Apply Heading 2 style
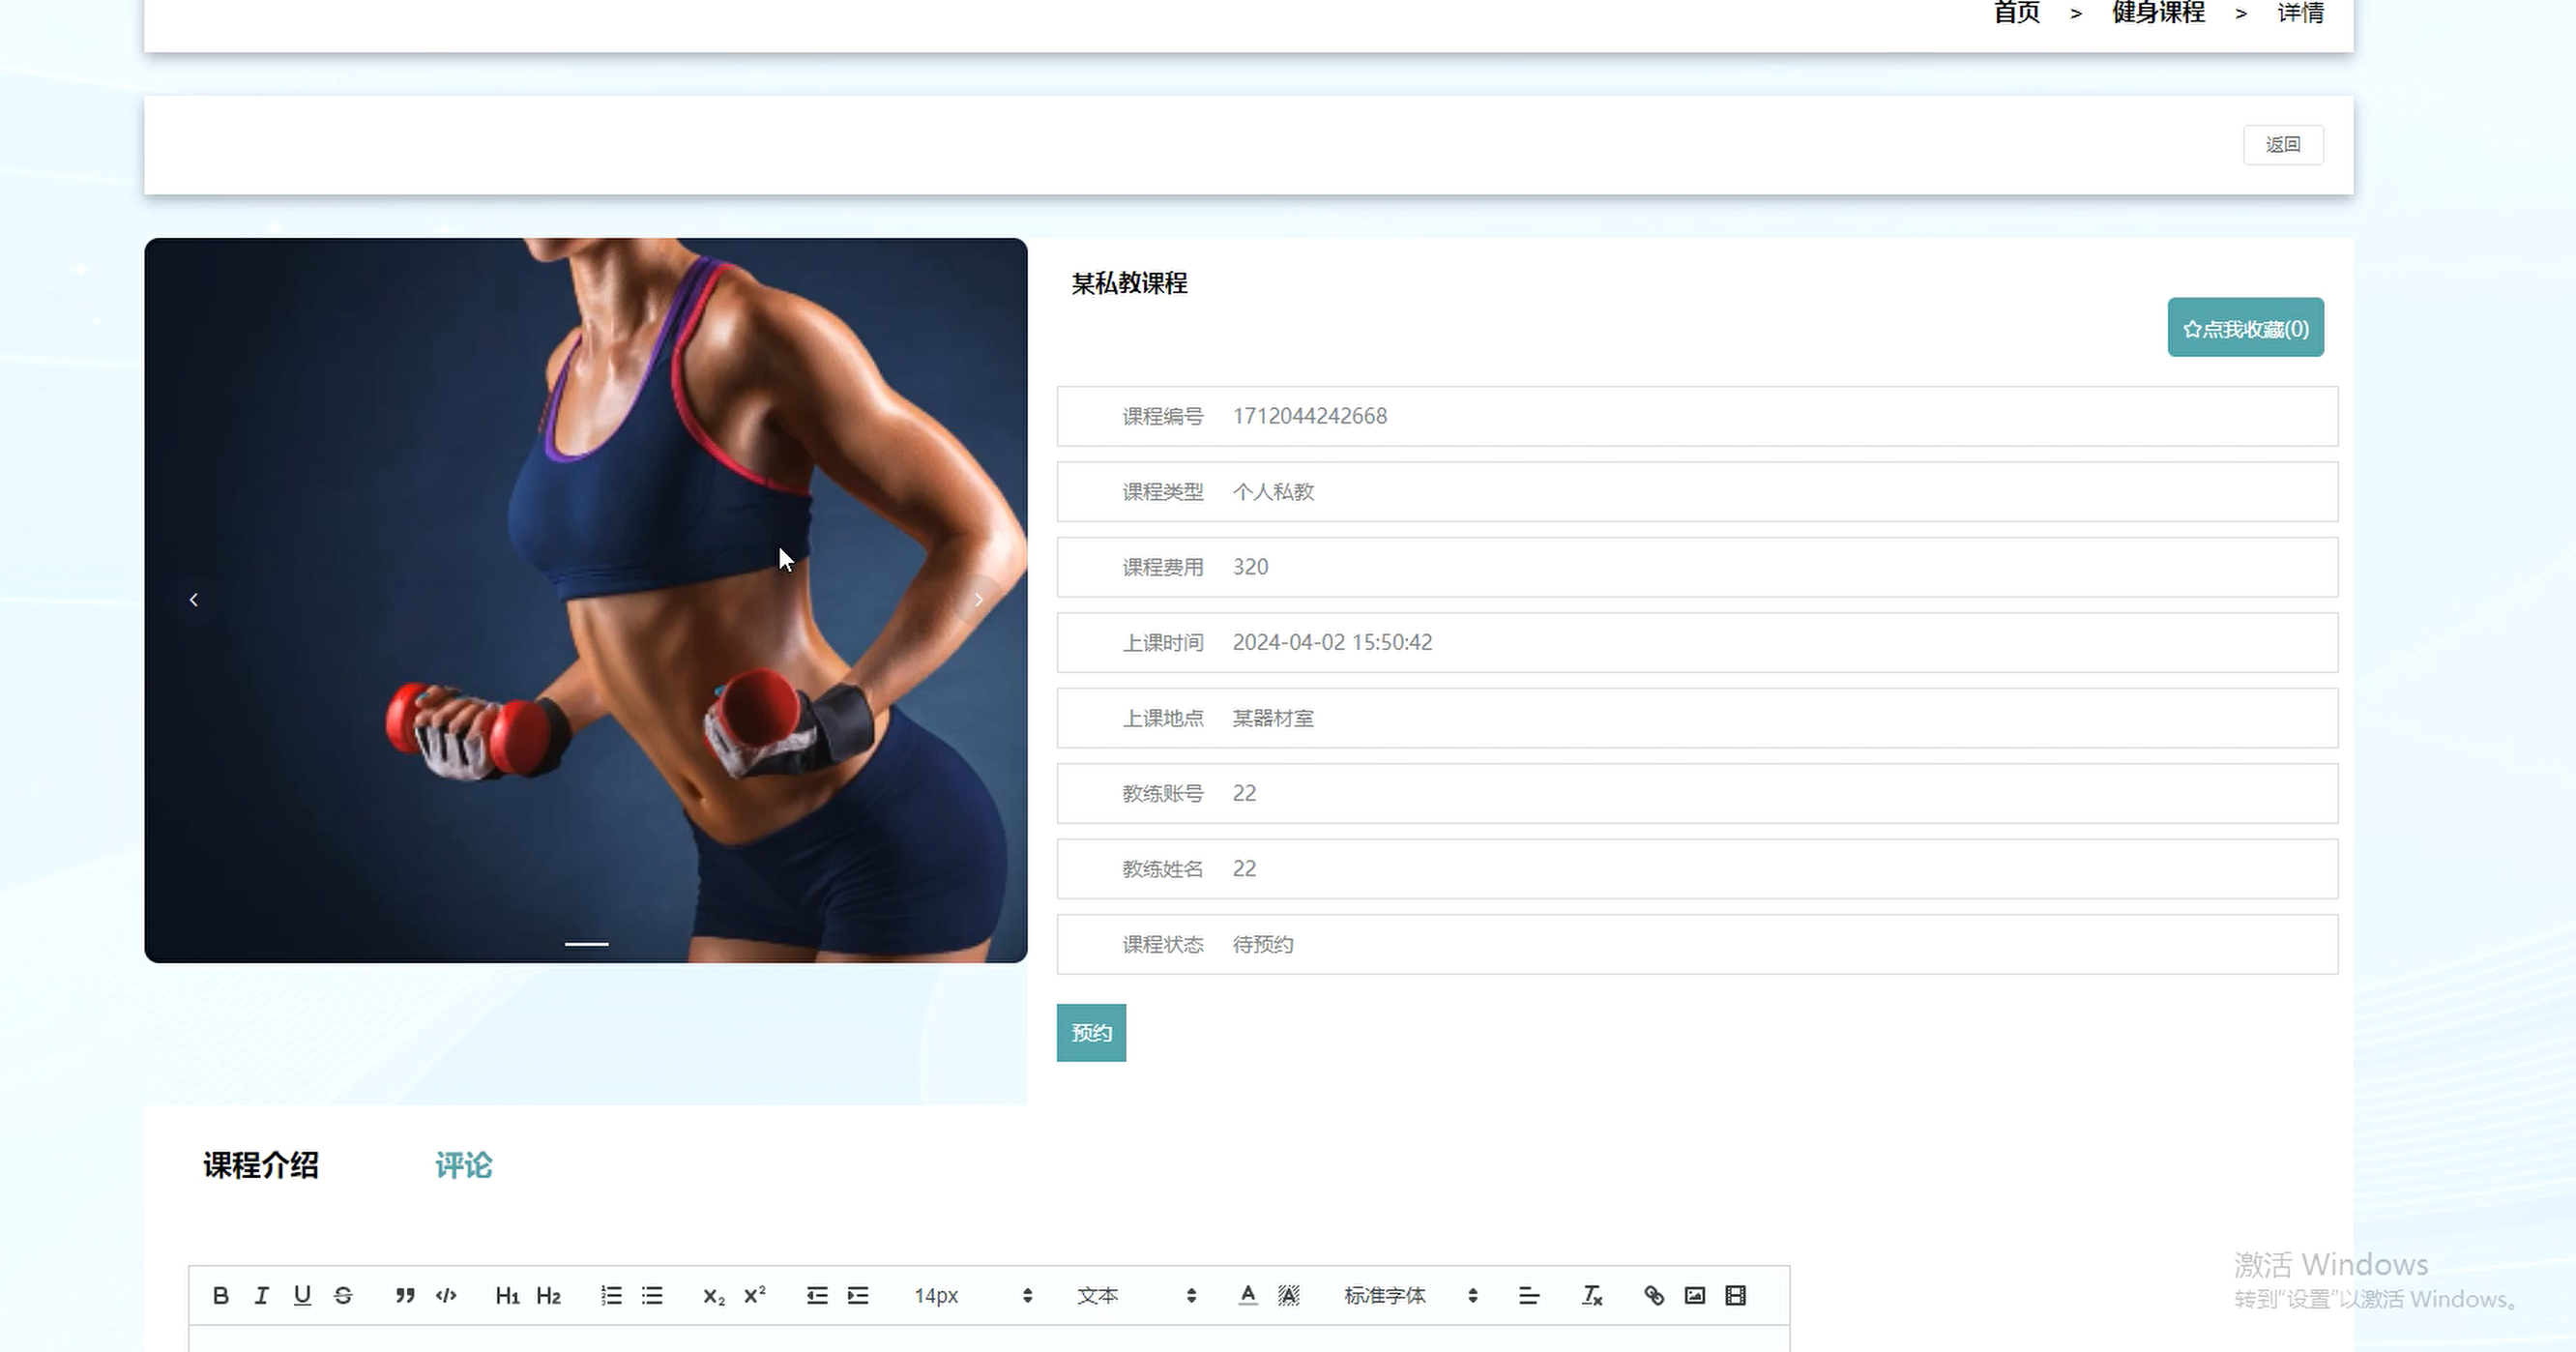 [x=548, y=1296]
